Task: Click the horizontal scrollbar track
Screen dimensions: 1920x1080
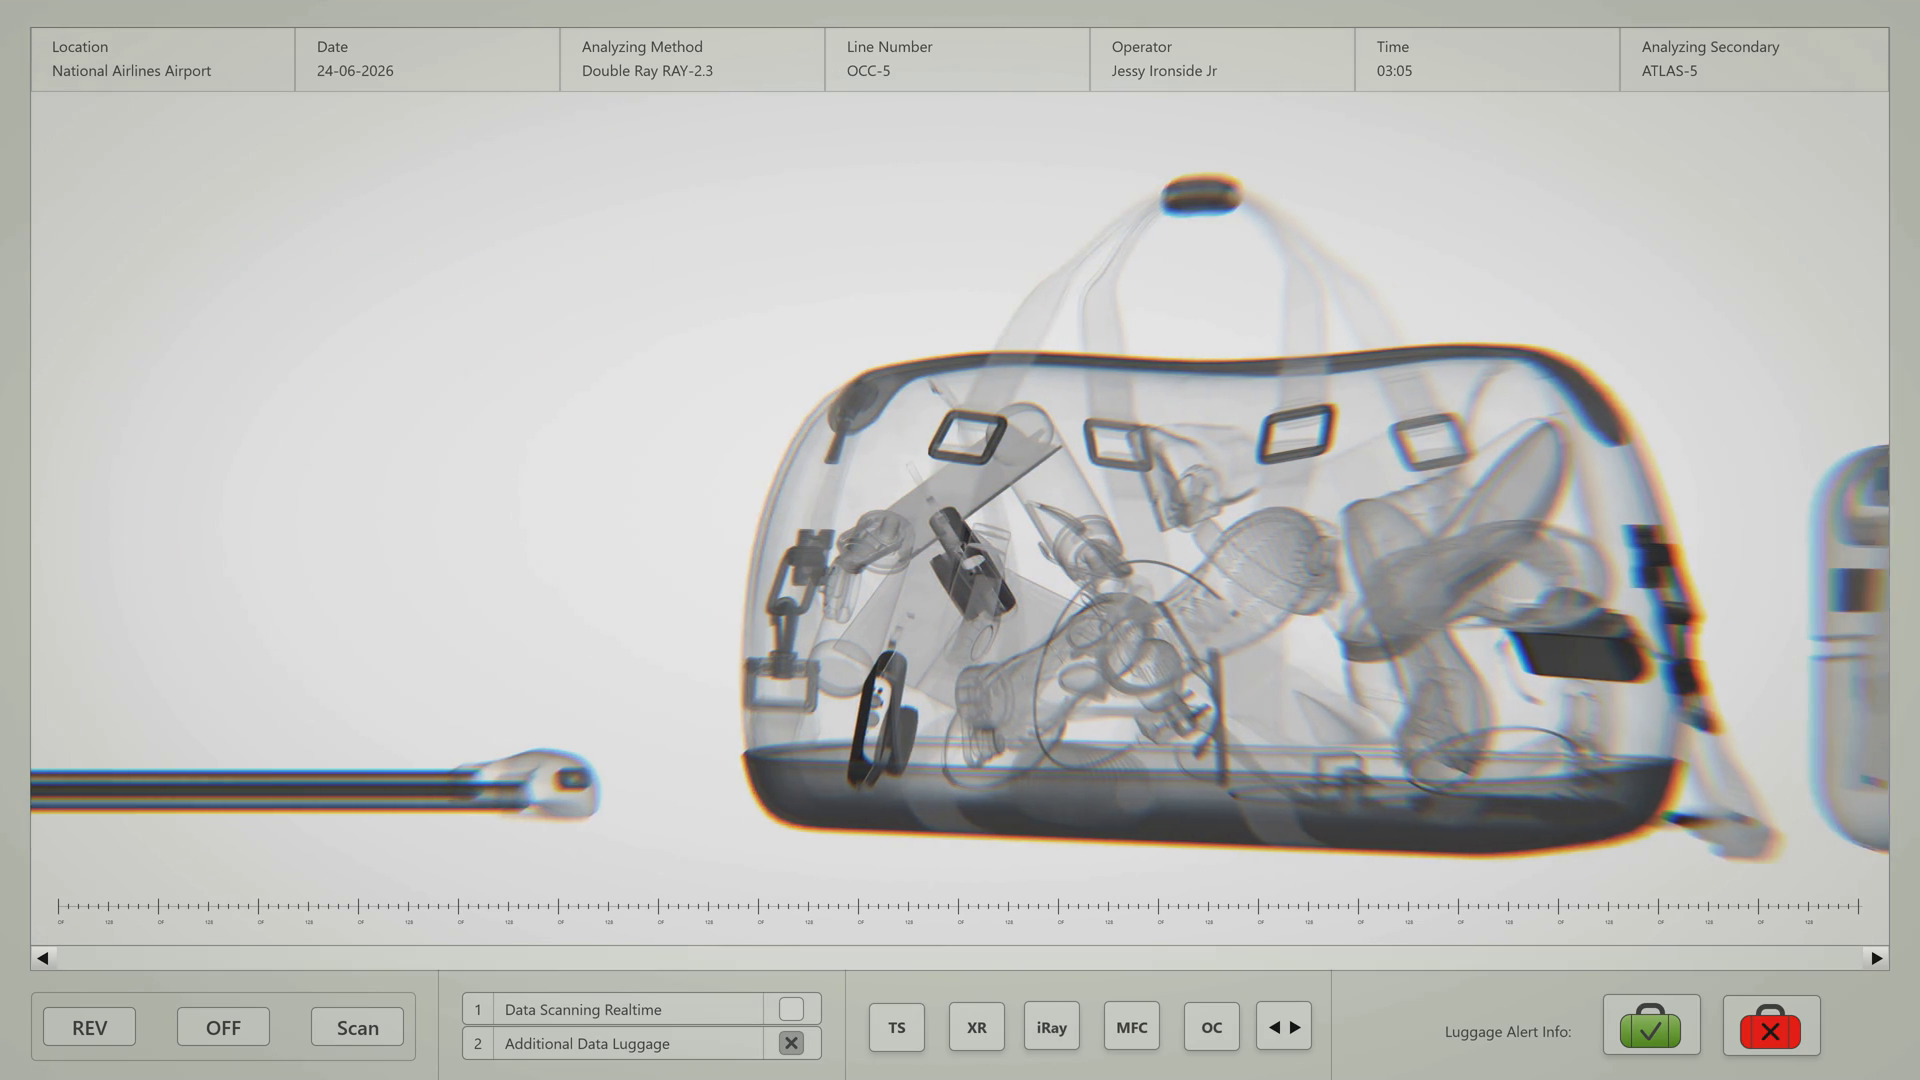Action: (960, 958)
